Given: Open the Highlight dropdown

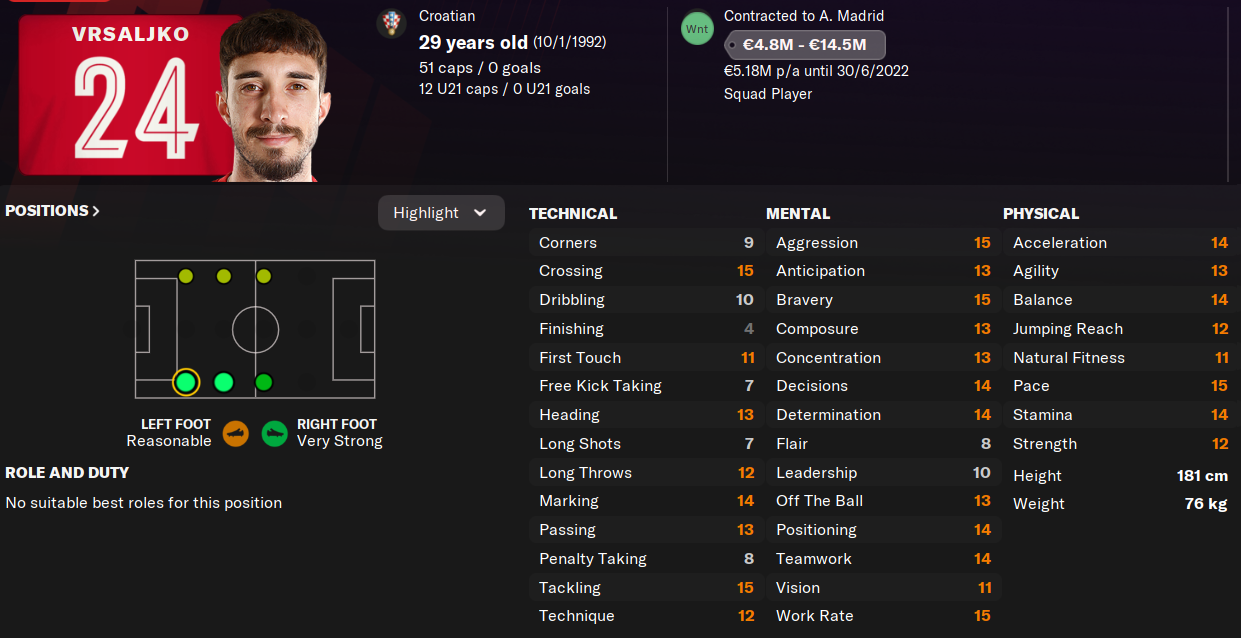Looking at the screenshot, I should point(441,213).
